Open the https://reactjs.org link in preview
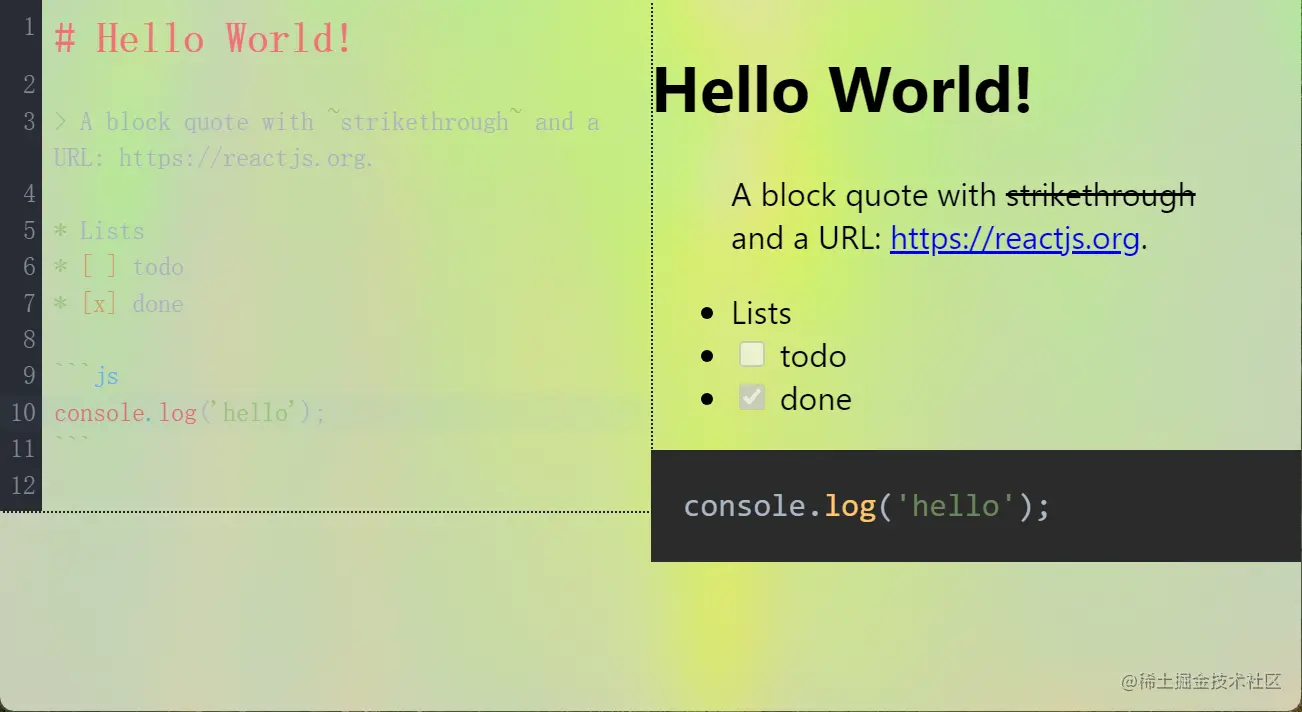The width and height of the screenshot is (1302, 712). click(x=1014, y=239)
